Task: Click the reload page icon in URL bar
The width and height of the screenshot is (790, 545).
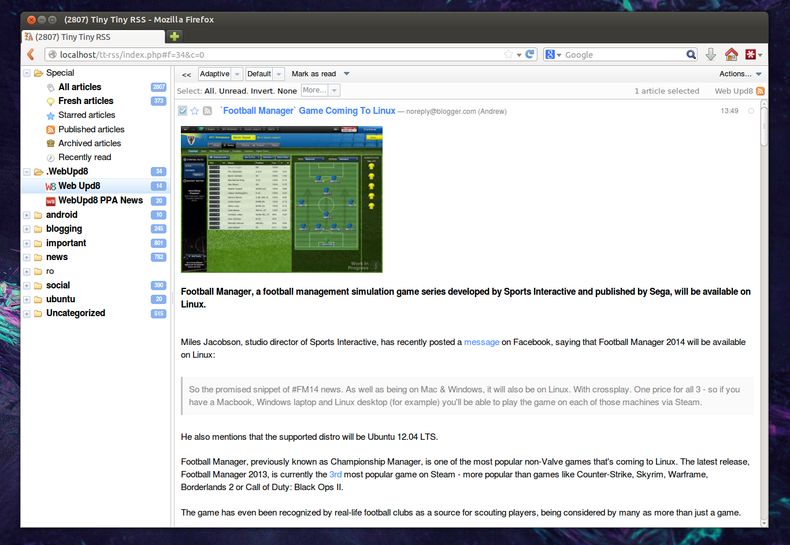Action: click(530, 54)
